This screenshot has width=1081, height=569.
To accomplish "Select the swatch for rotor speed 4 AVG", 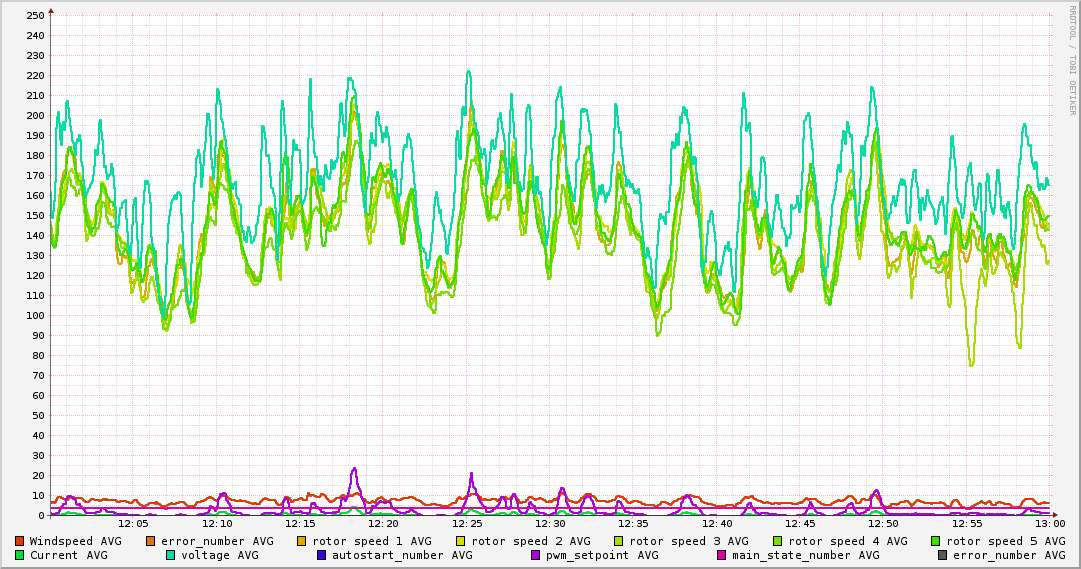I will tap(778, 541).
